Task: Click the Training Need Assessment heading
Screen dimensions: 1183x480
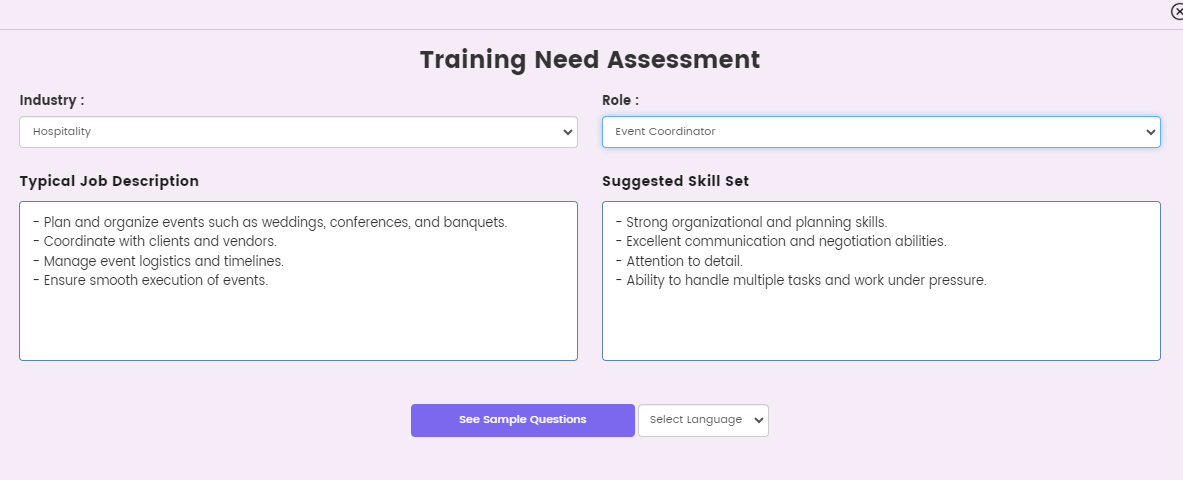Action: pyautogui.click(x=590, y=60)
